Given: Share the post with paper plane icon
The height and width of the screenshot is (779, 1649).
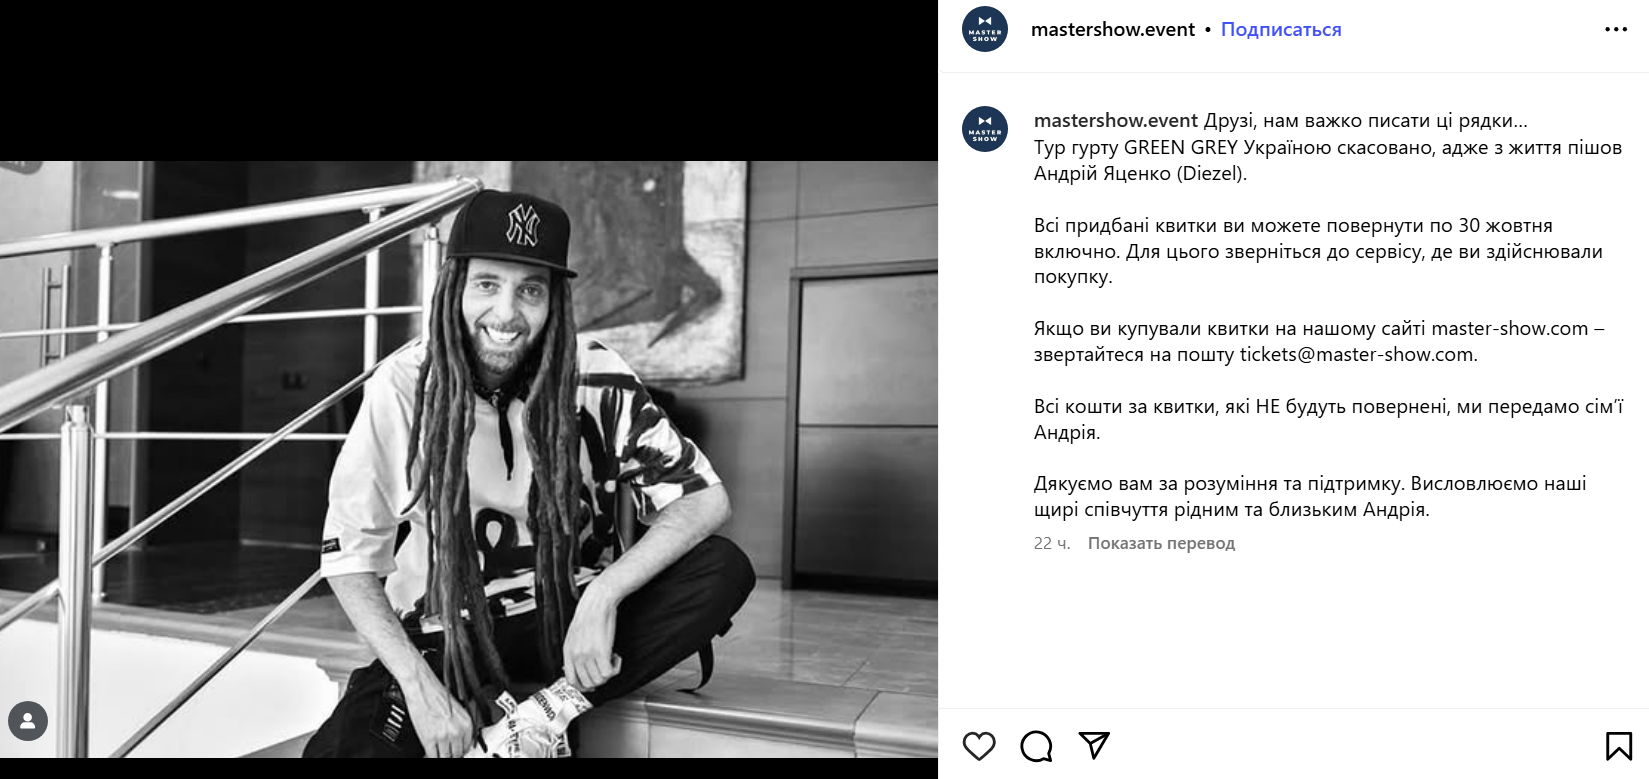Looking at the screenshot, I should click(x=1094, y=745).
